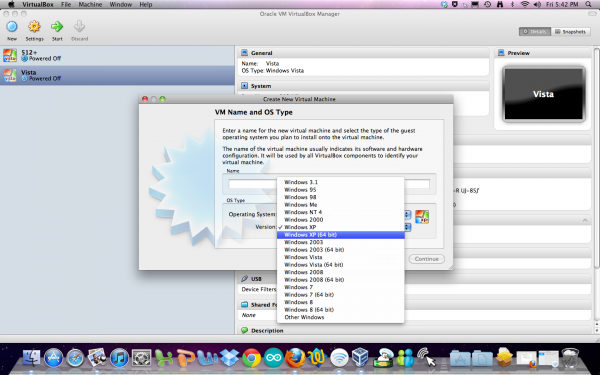
Task: Open Firefox from the Dock
Action: click(295, 358)
